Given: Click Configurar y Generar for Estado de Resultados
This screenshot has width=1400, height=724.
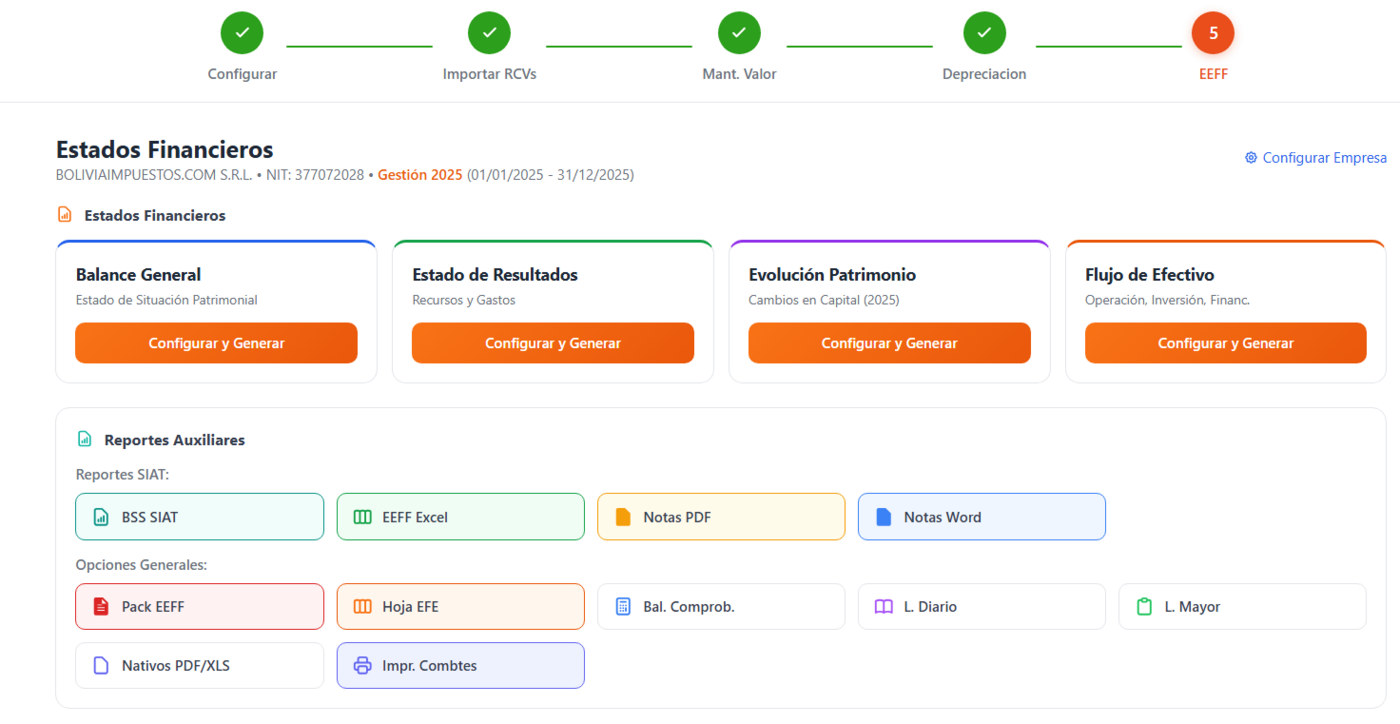Looking at the screenshot, I should click(x=553, y=343).
